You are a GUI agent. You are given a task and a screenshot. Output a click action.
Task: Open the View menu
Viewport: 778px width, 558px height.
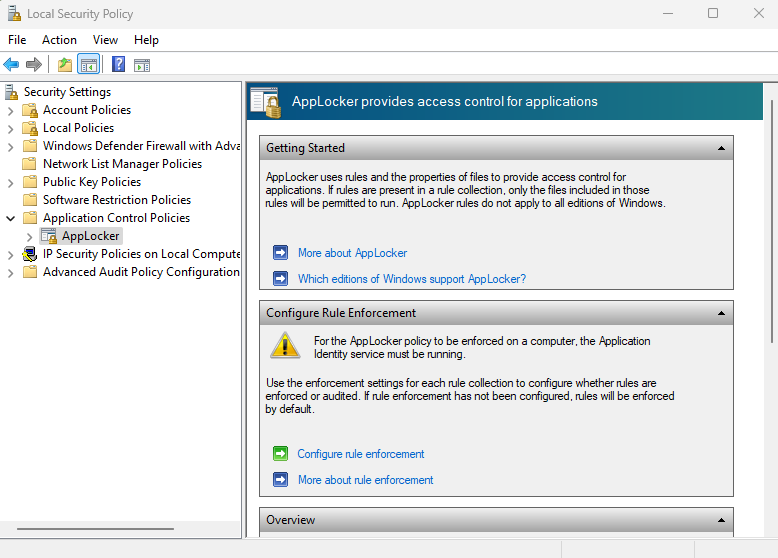[105, 40]
